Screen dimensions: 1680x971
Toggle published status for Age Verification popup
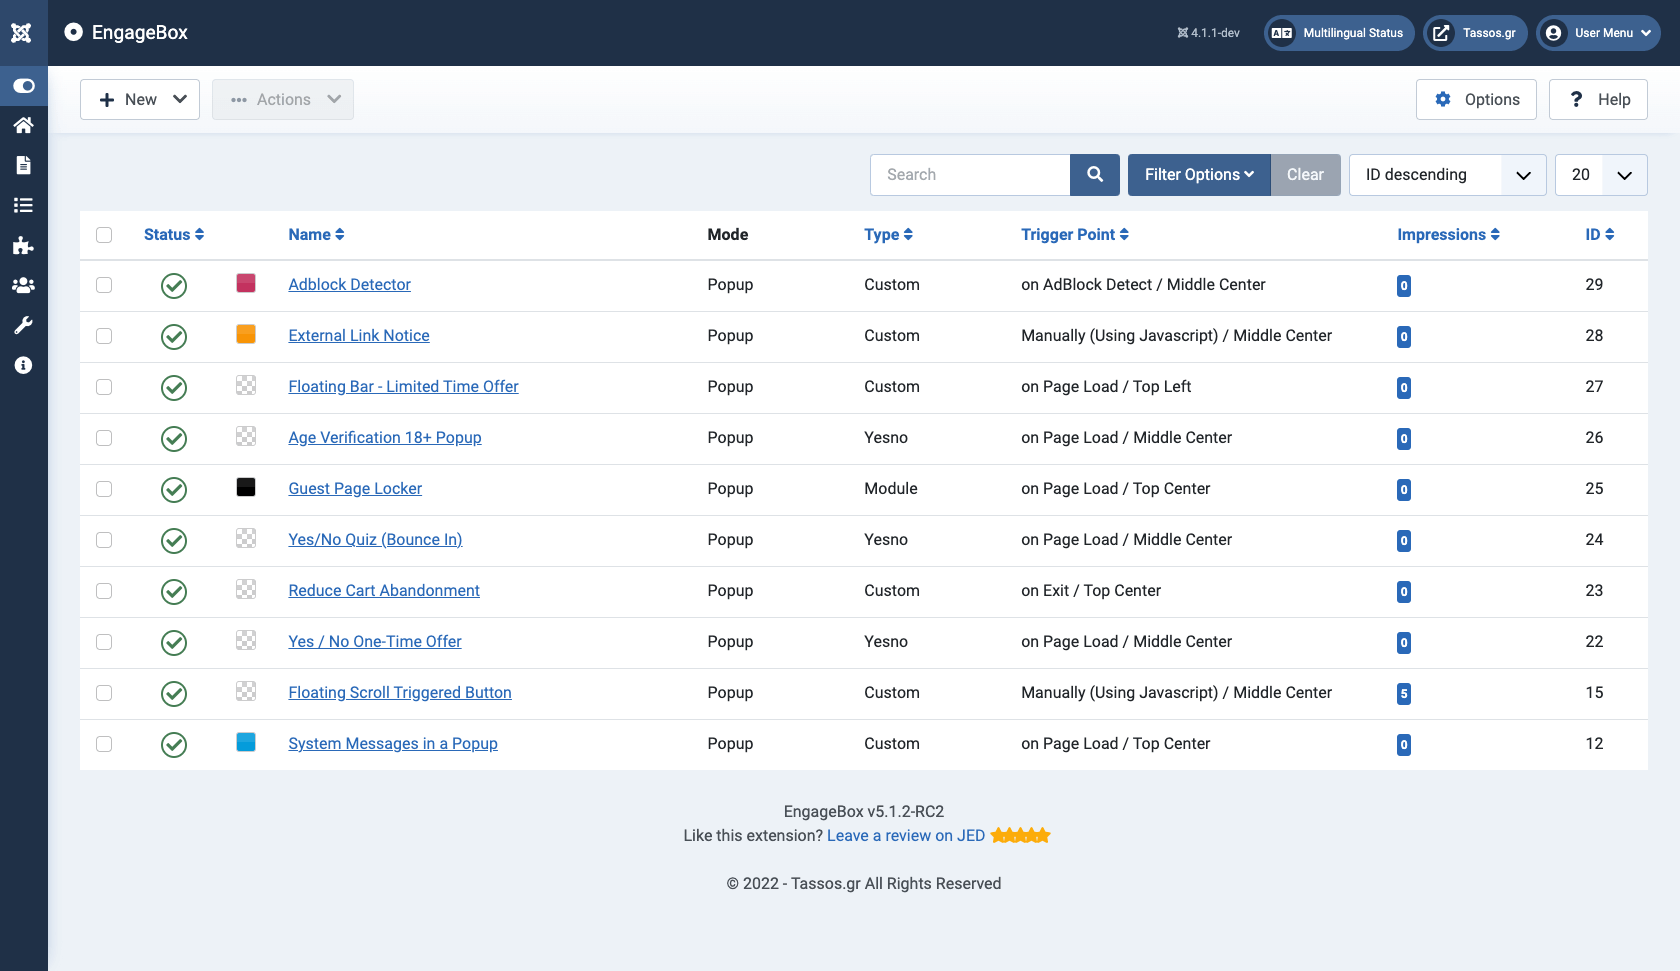[174, 439]
